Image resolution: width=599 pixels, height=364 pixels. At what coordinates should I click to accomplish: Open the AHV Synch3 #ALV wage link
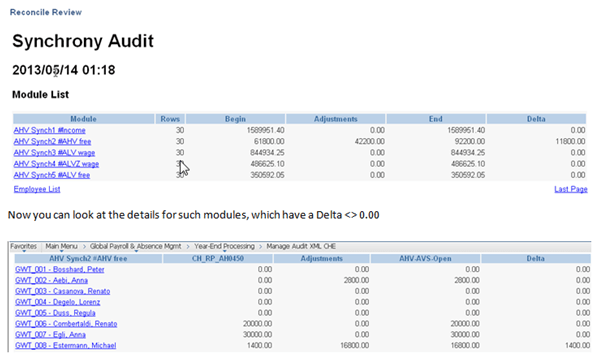pyautogui.click(x=54, y=153)
